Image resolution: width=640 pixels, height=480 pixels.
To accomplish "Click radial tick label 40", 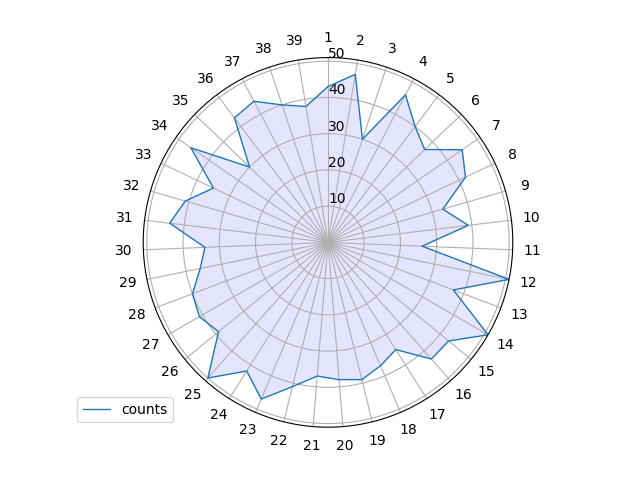I will [337, 89].
